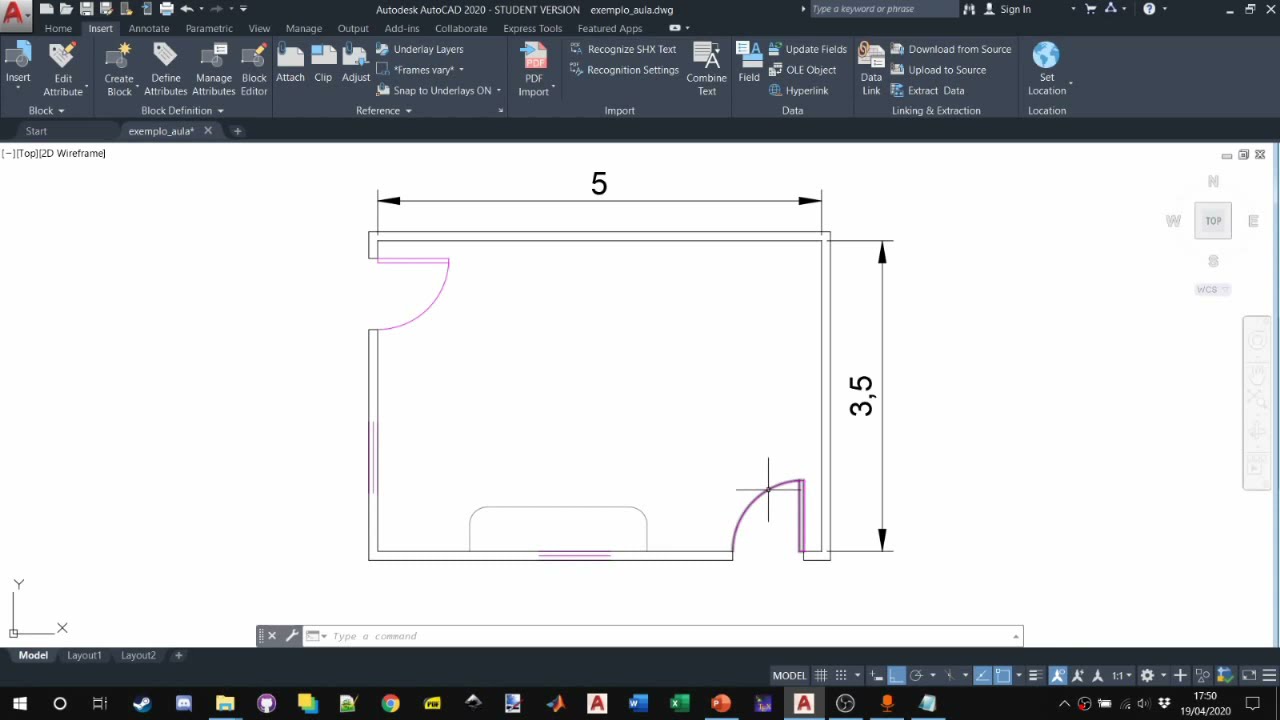Click the Create Block icon
Screen dimensions: 1280x720
click(x=119, y=69)
